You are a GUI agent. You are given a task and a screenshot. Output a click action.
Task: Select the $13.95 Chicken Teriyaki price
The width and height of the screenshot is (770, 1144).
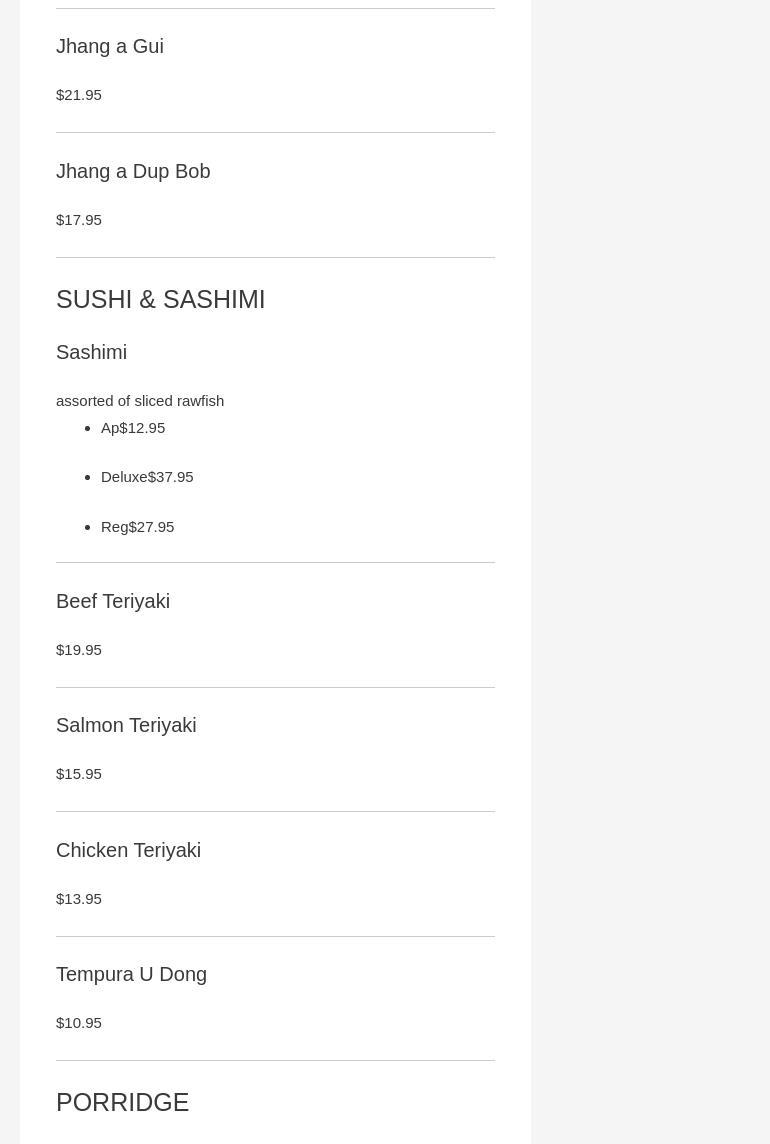[x=79, y=899]
